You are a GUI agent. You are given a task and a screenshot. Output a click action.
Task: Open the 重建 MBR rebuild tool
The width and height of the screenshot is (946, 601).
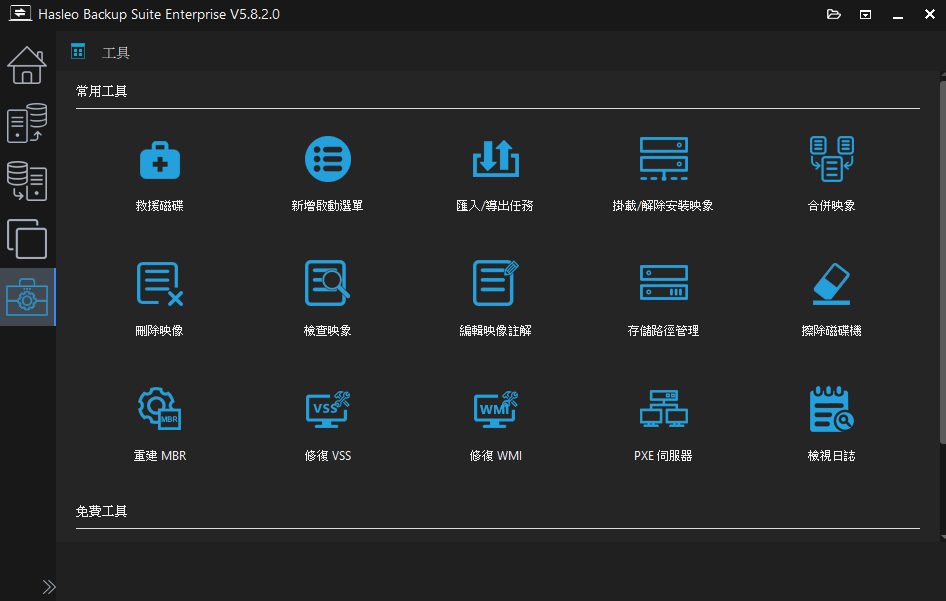point(159,409)
